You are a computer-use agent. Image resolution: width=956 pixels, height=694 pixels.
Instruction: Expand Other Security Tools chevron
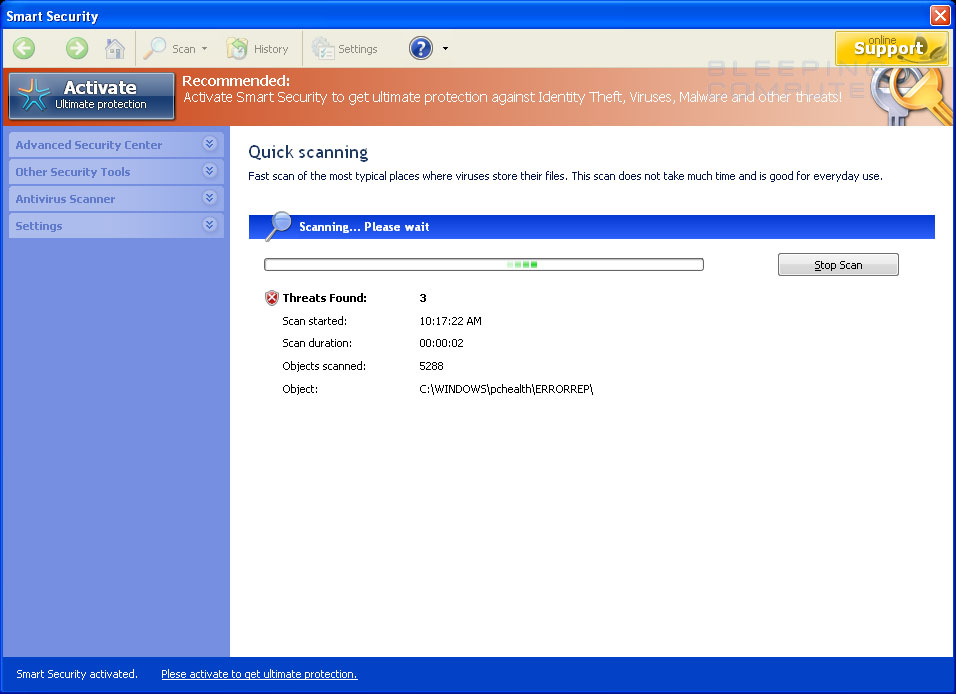209,171
